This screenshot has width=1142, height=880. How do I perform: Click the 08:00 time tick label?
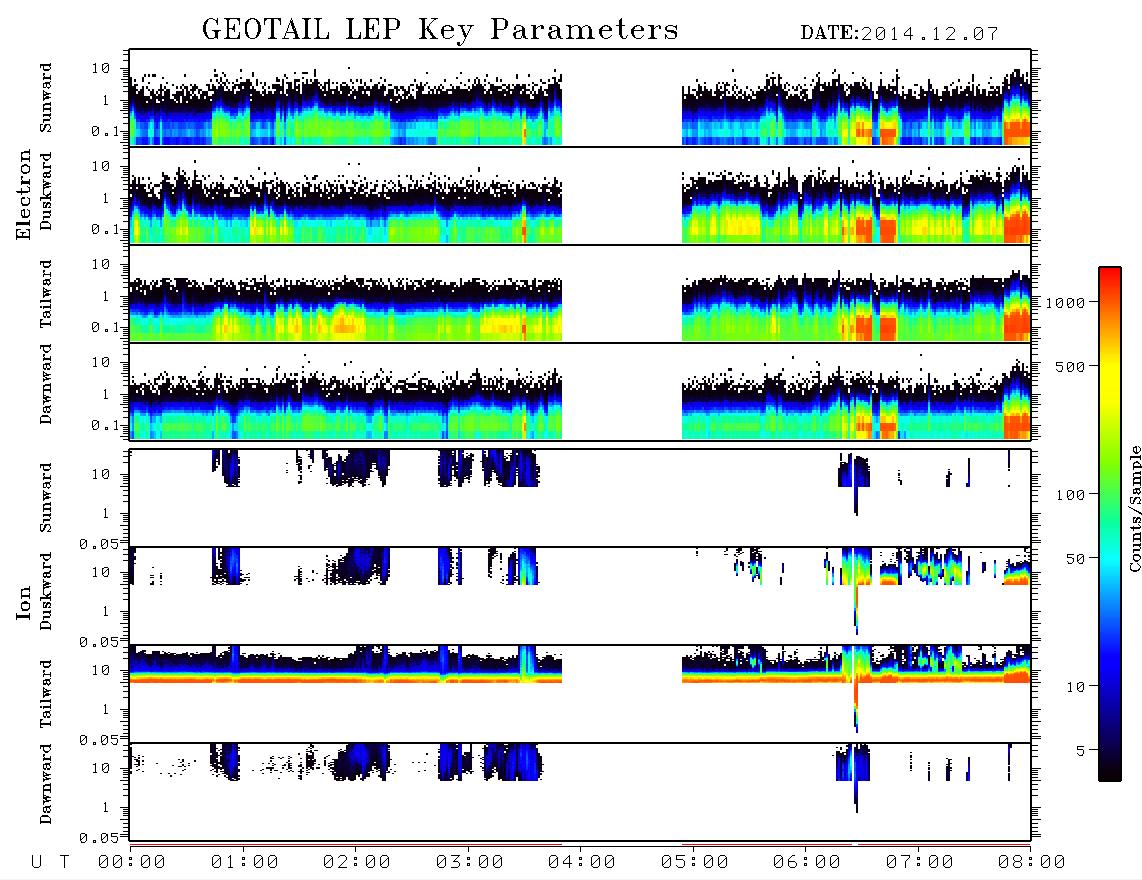tap(1031, 863)
